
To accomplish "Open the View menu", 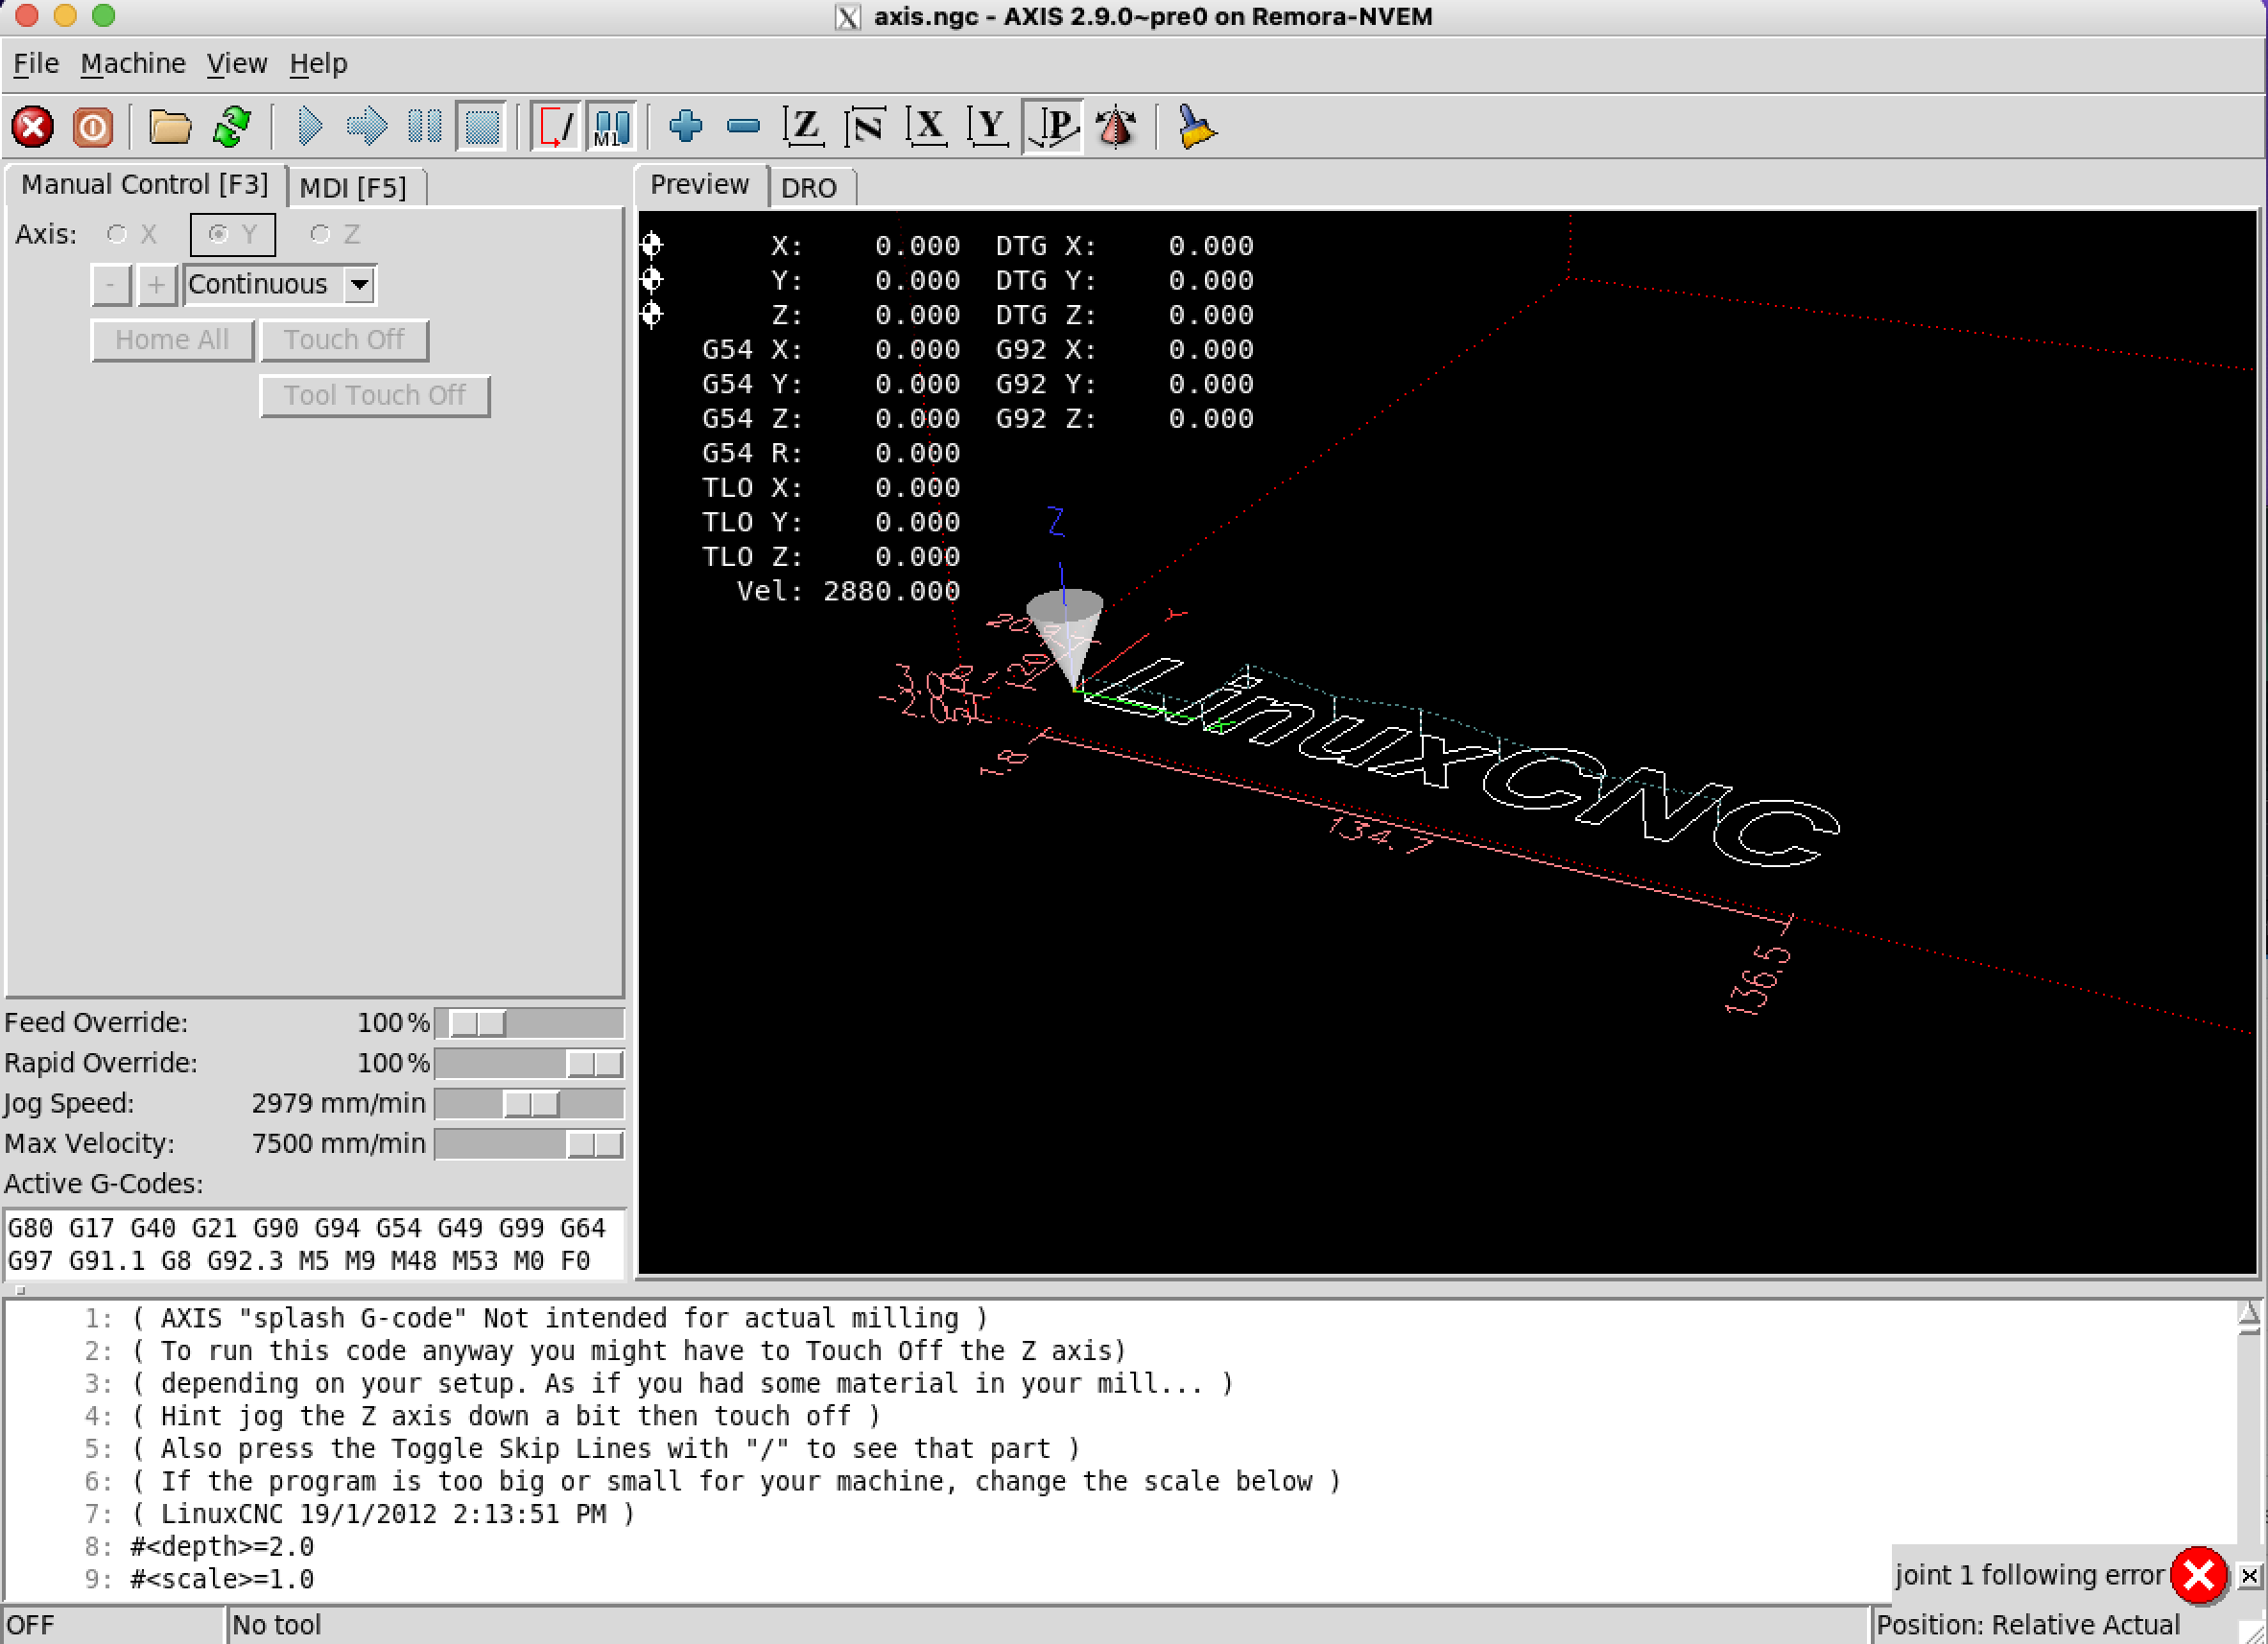I will (237, 64).
